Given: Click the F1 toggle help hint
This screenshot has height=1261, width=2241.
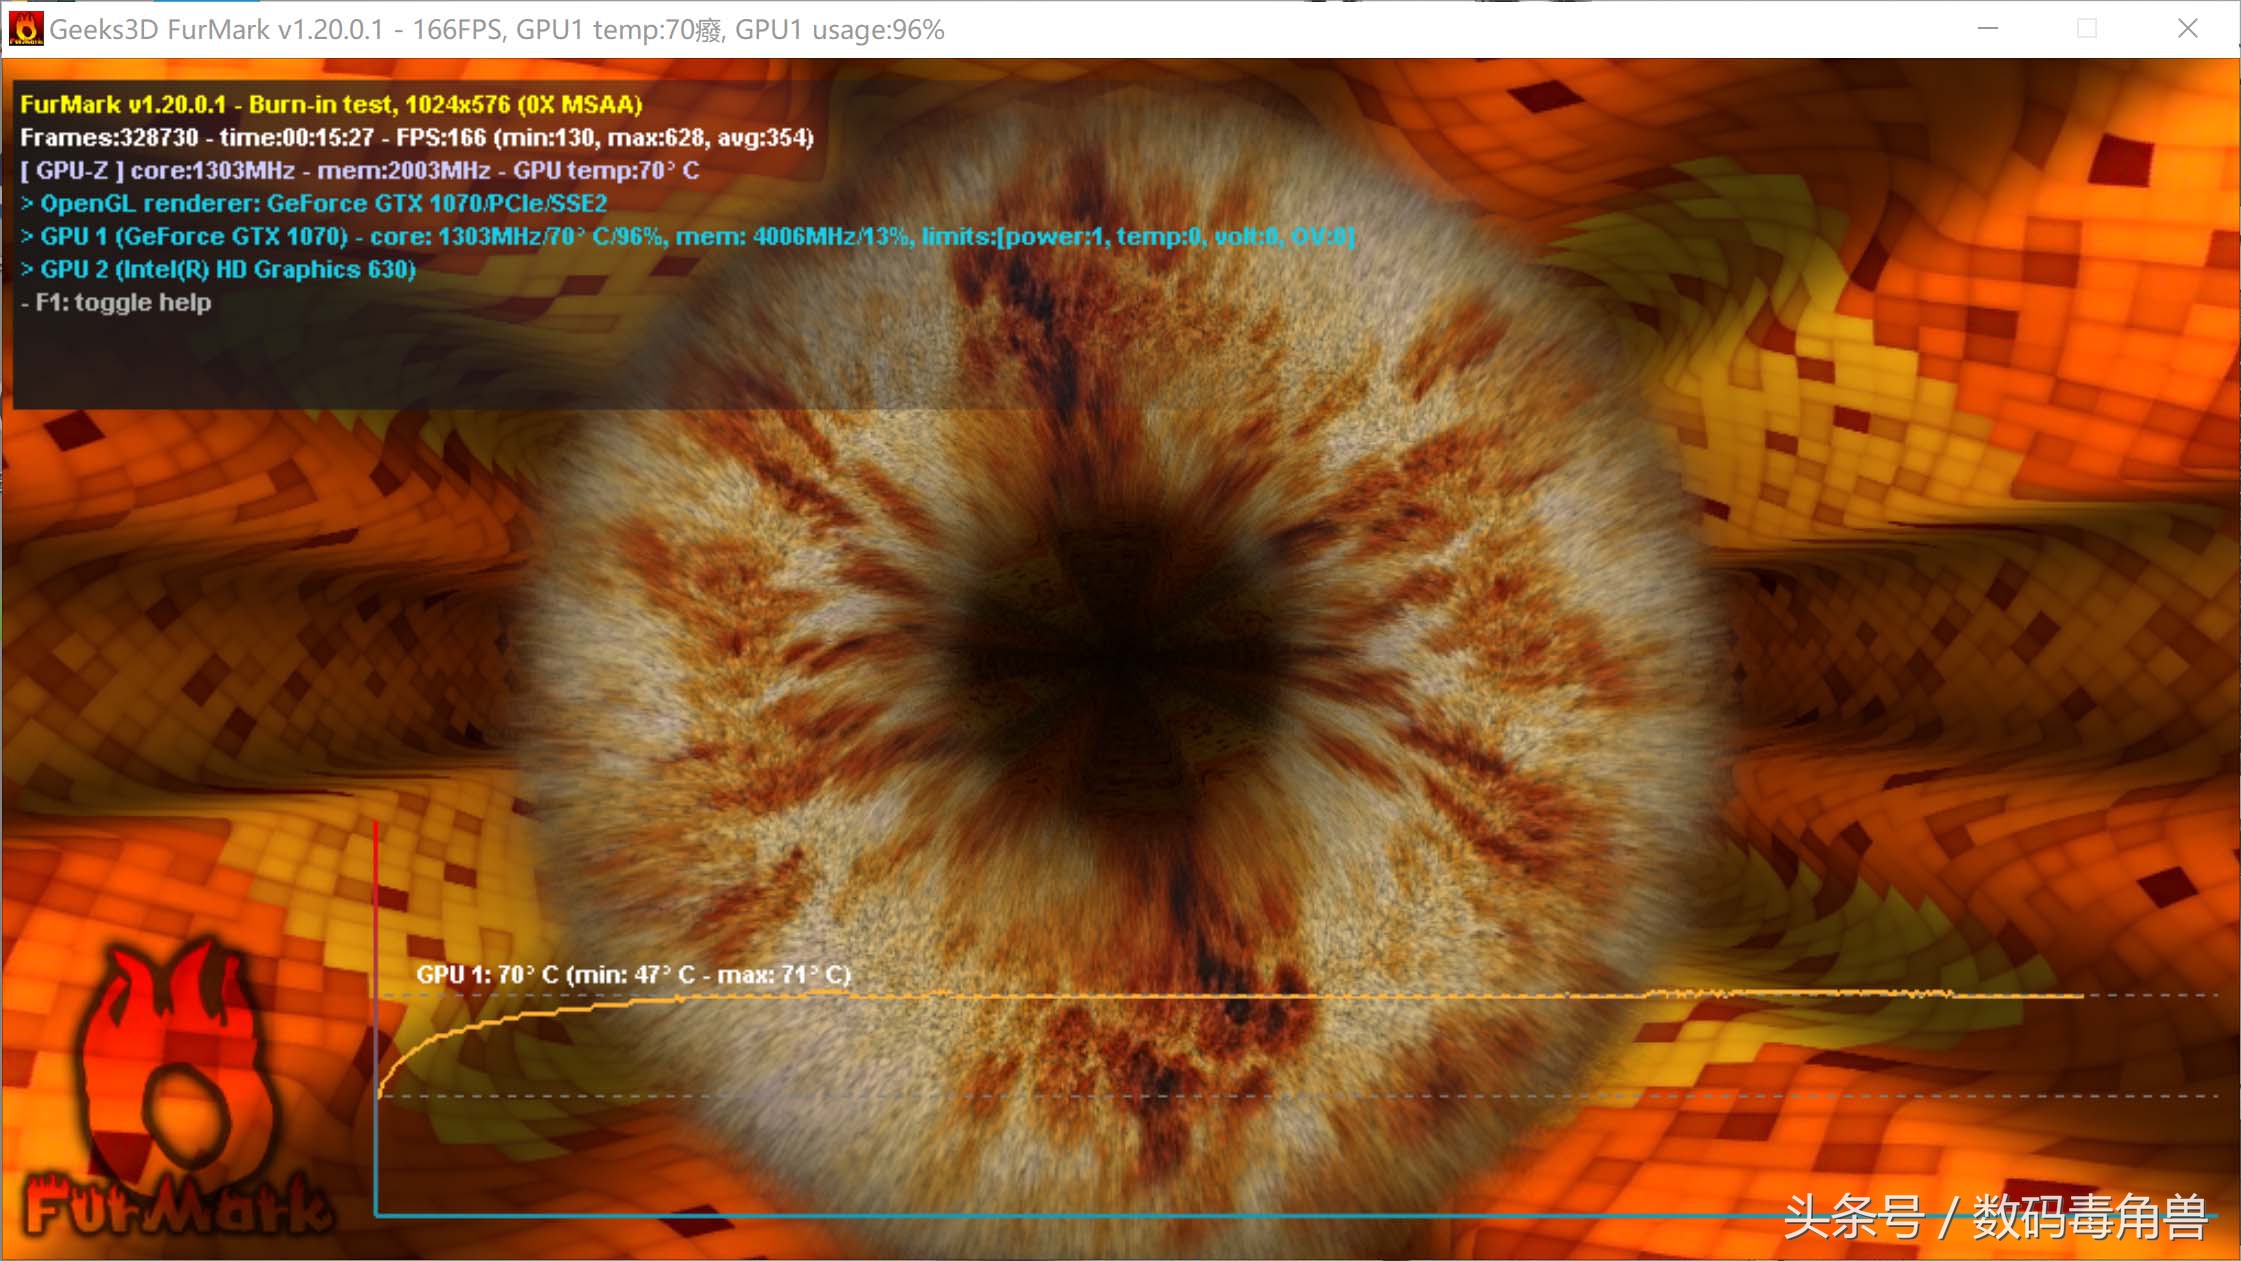Looking at the screenshot, I should point(116,303).
